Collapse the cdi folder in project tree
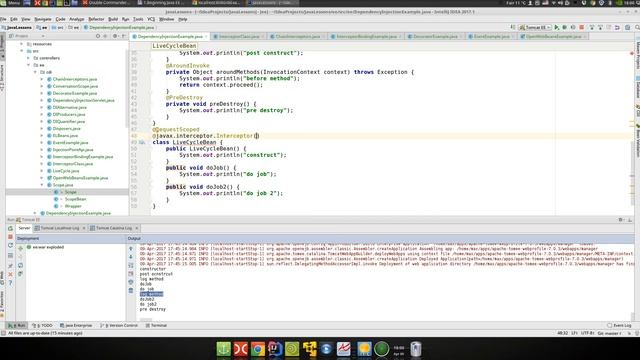Image resolution: width=640 pixels, height=360 pixels. click(36, 72)
